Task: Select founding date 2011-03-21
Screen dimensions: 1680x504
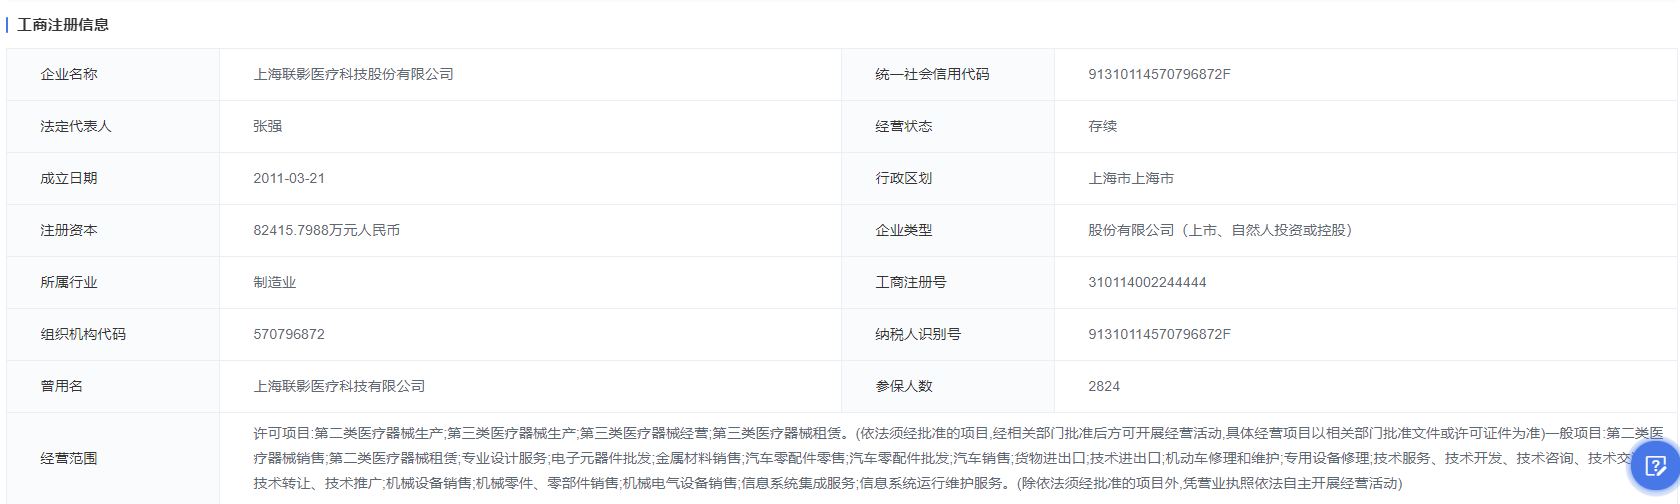Action: (289, 178)
